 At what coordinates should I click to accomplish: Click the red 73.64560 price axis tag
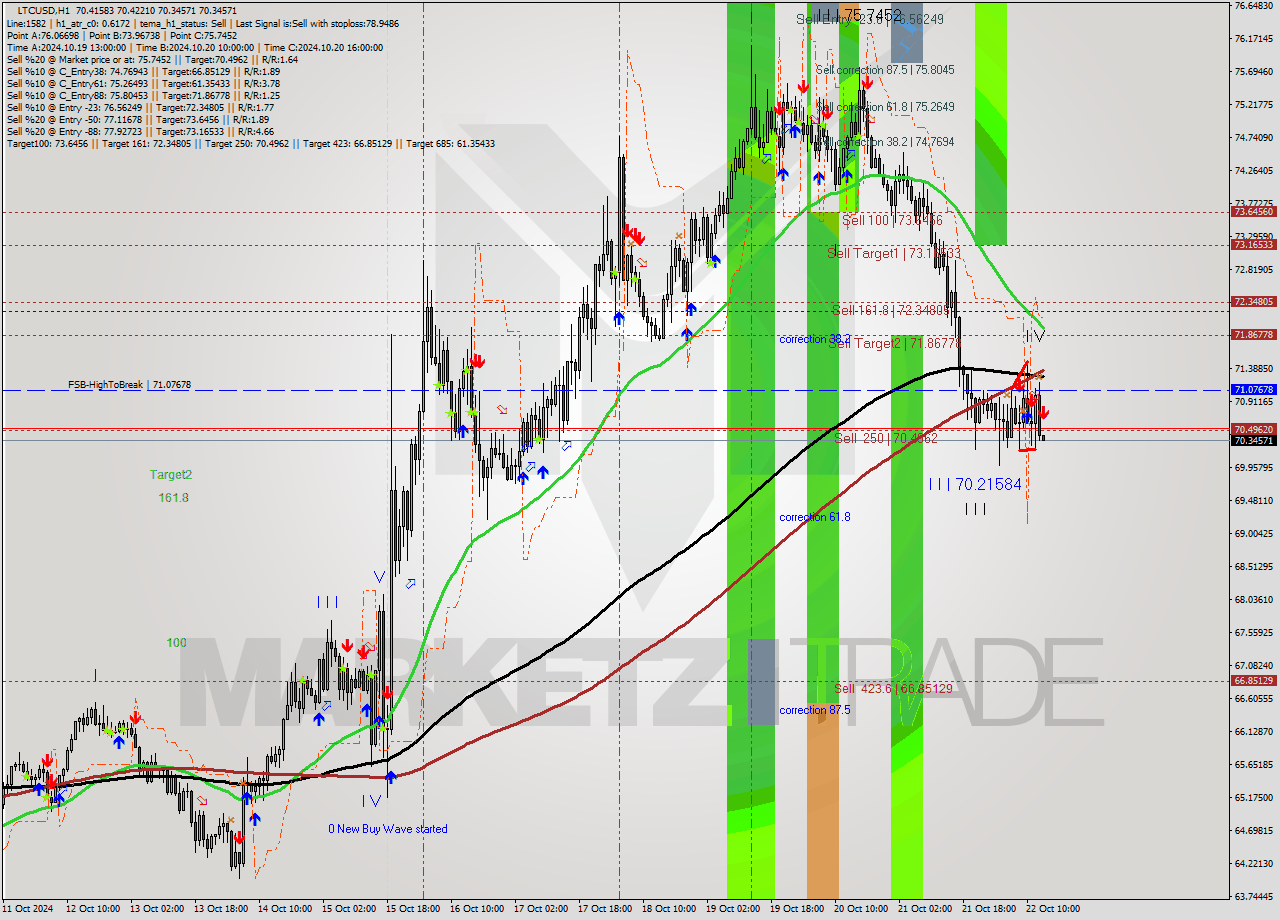pyautogui.click(x=1253, y=212)
